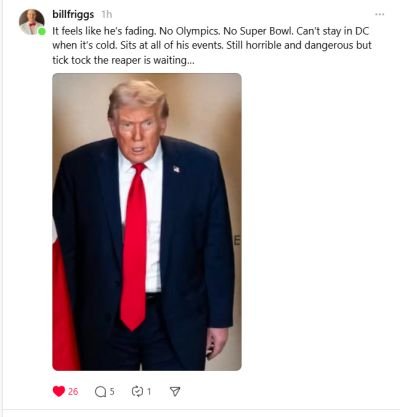This screenshot has height=417, width=400.
Task: Open the three-dot more options menu
Action: pyautogui.click(x=380, y=14)
